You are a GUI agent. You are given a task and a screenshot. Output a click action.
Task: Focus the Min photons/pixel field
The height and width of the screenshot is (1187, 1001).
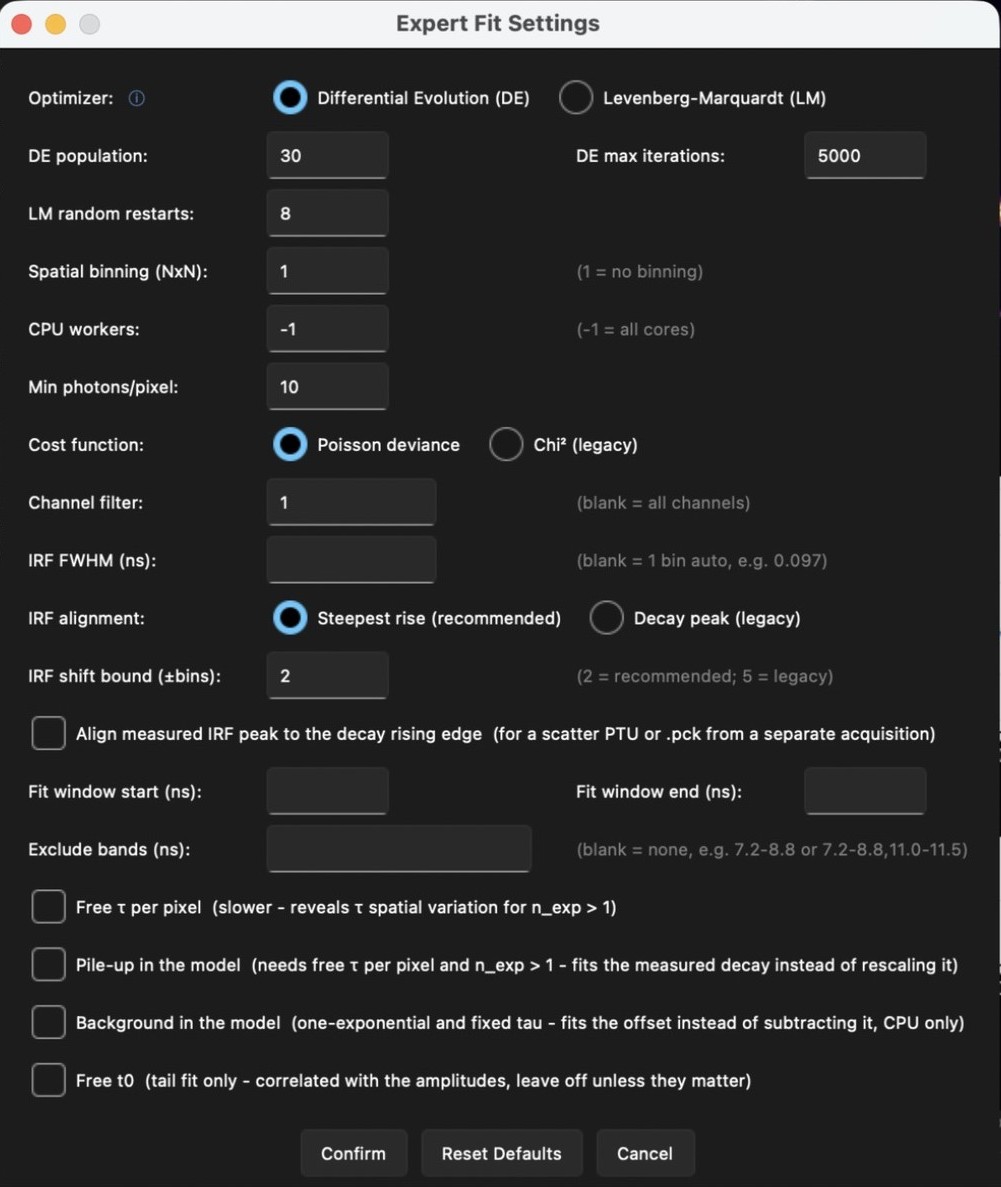pos(328,387)
